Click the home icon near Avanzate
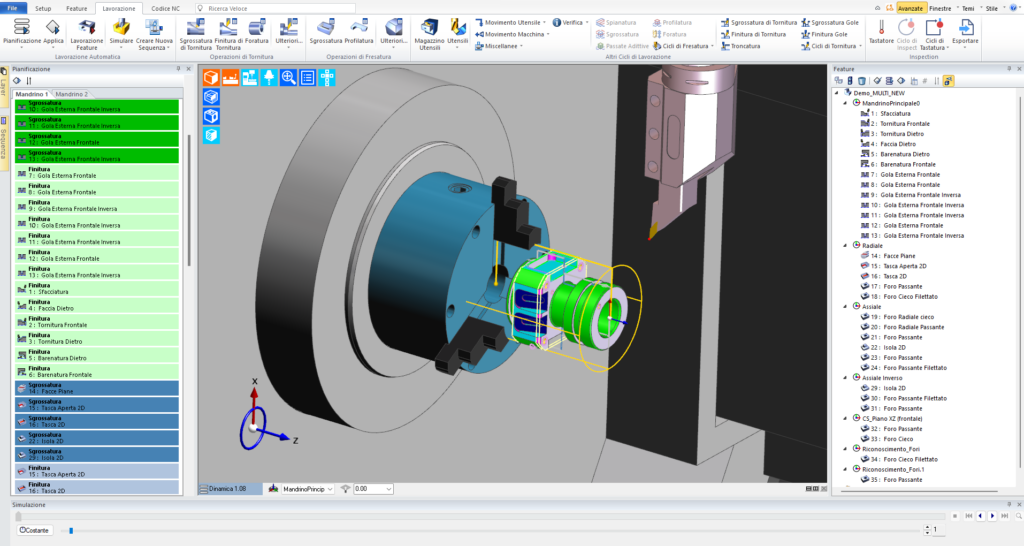 [x=877, y=8]
